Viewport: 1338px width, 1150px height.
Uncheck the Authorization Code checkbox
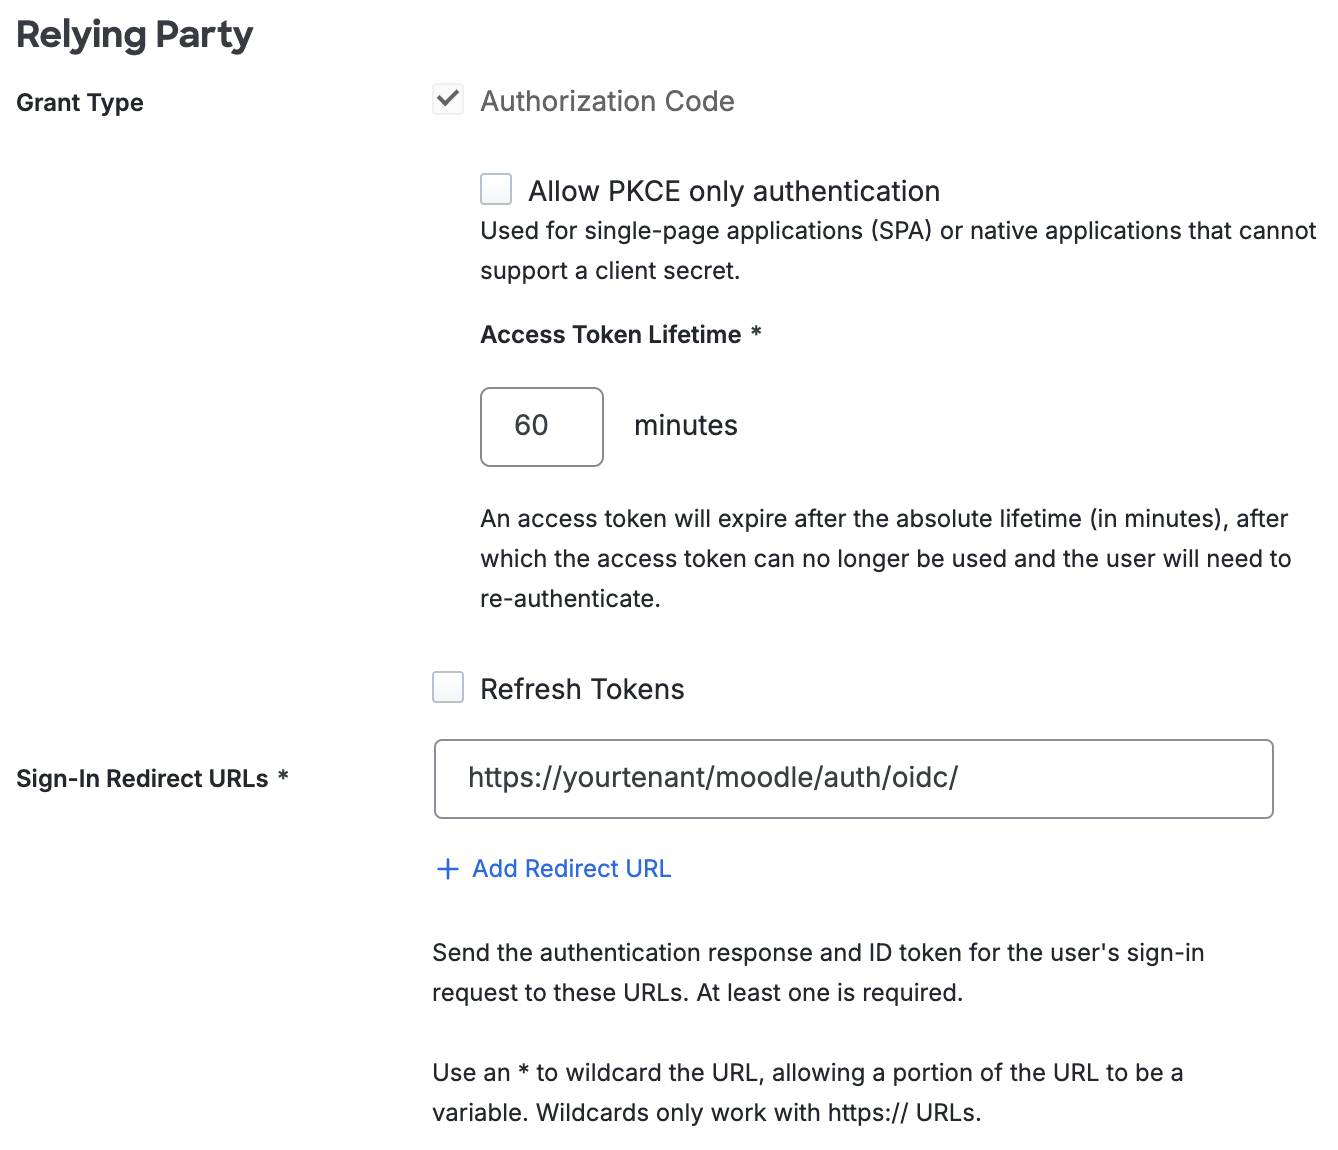click(x=447, y=99)
